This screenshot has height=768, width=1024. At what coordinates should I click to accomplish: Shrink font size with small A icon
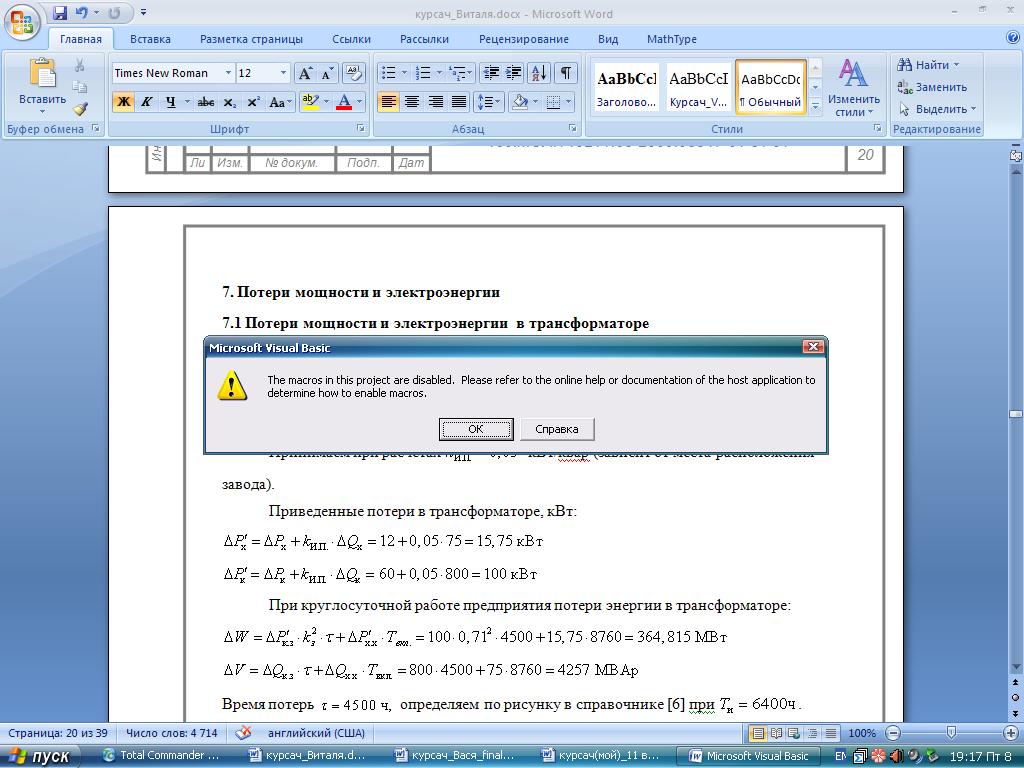tap(327, 73)
